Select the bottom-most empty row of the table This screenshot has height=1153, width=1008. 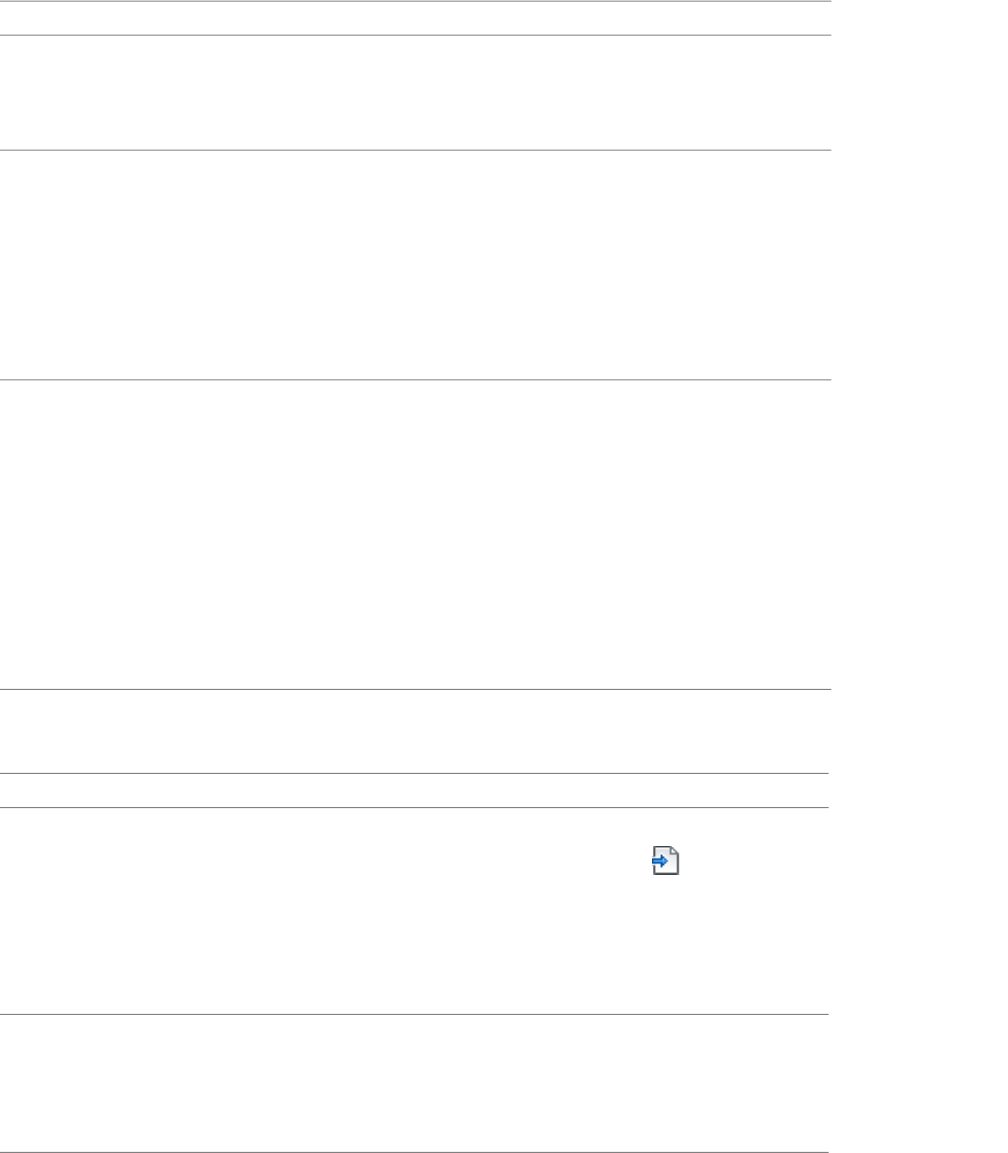pos(414,1083)
